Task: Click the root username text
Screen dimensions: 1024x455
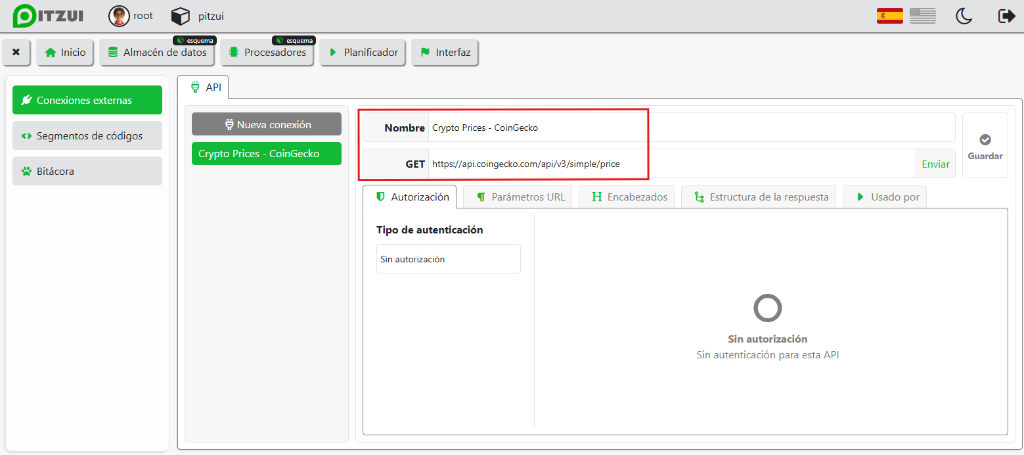Action: tap(143, 16)
